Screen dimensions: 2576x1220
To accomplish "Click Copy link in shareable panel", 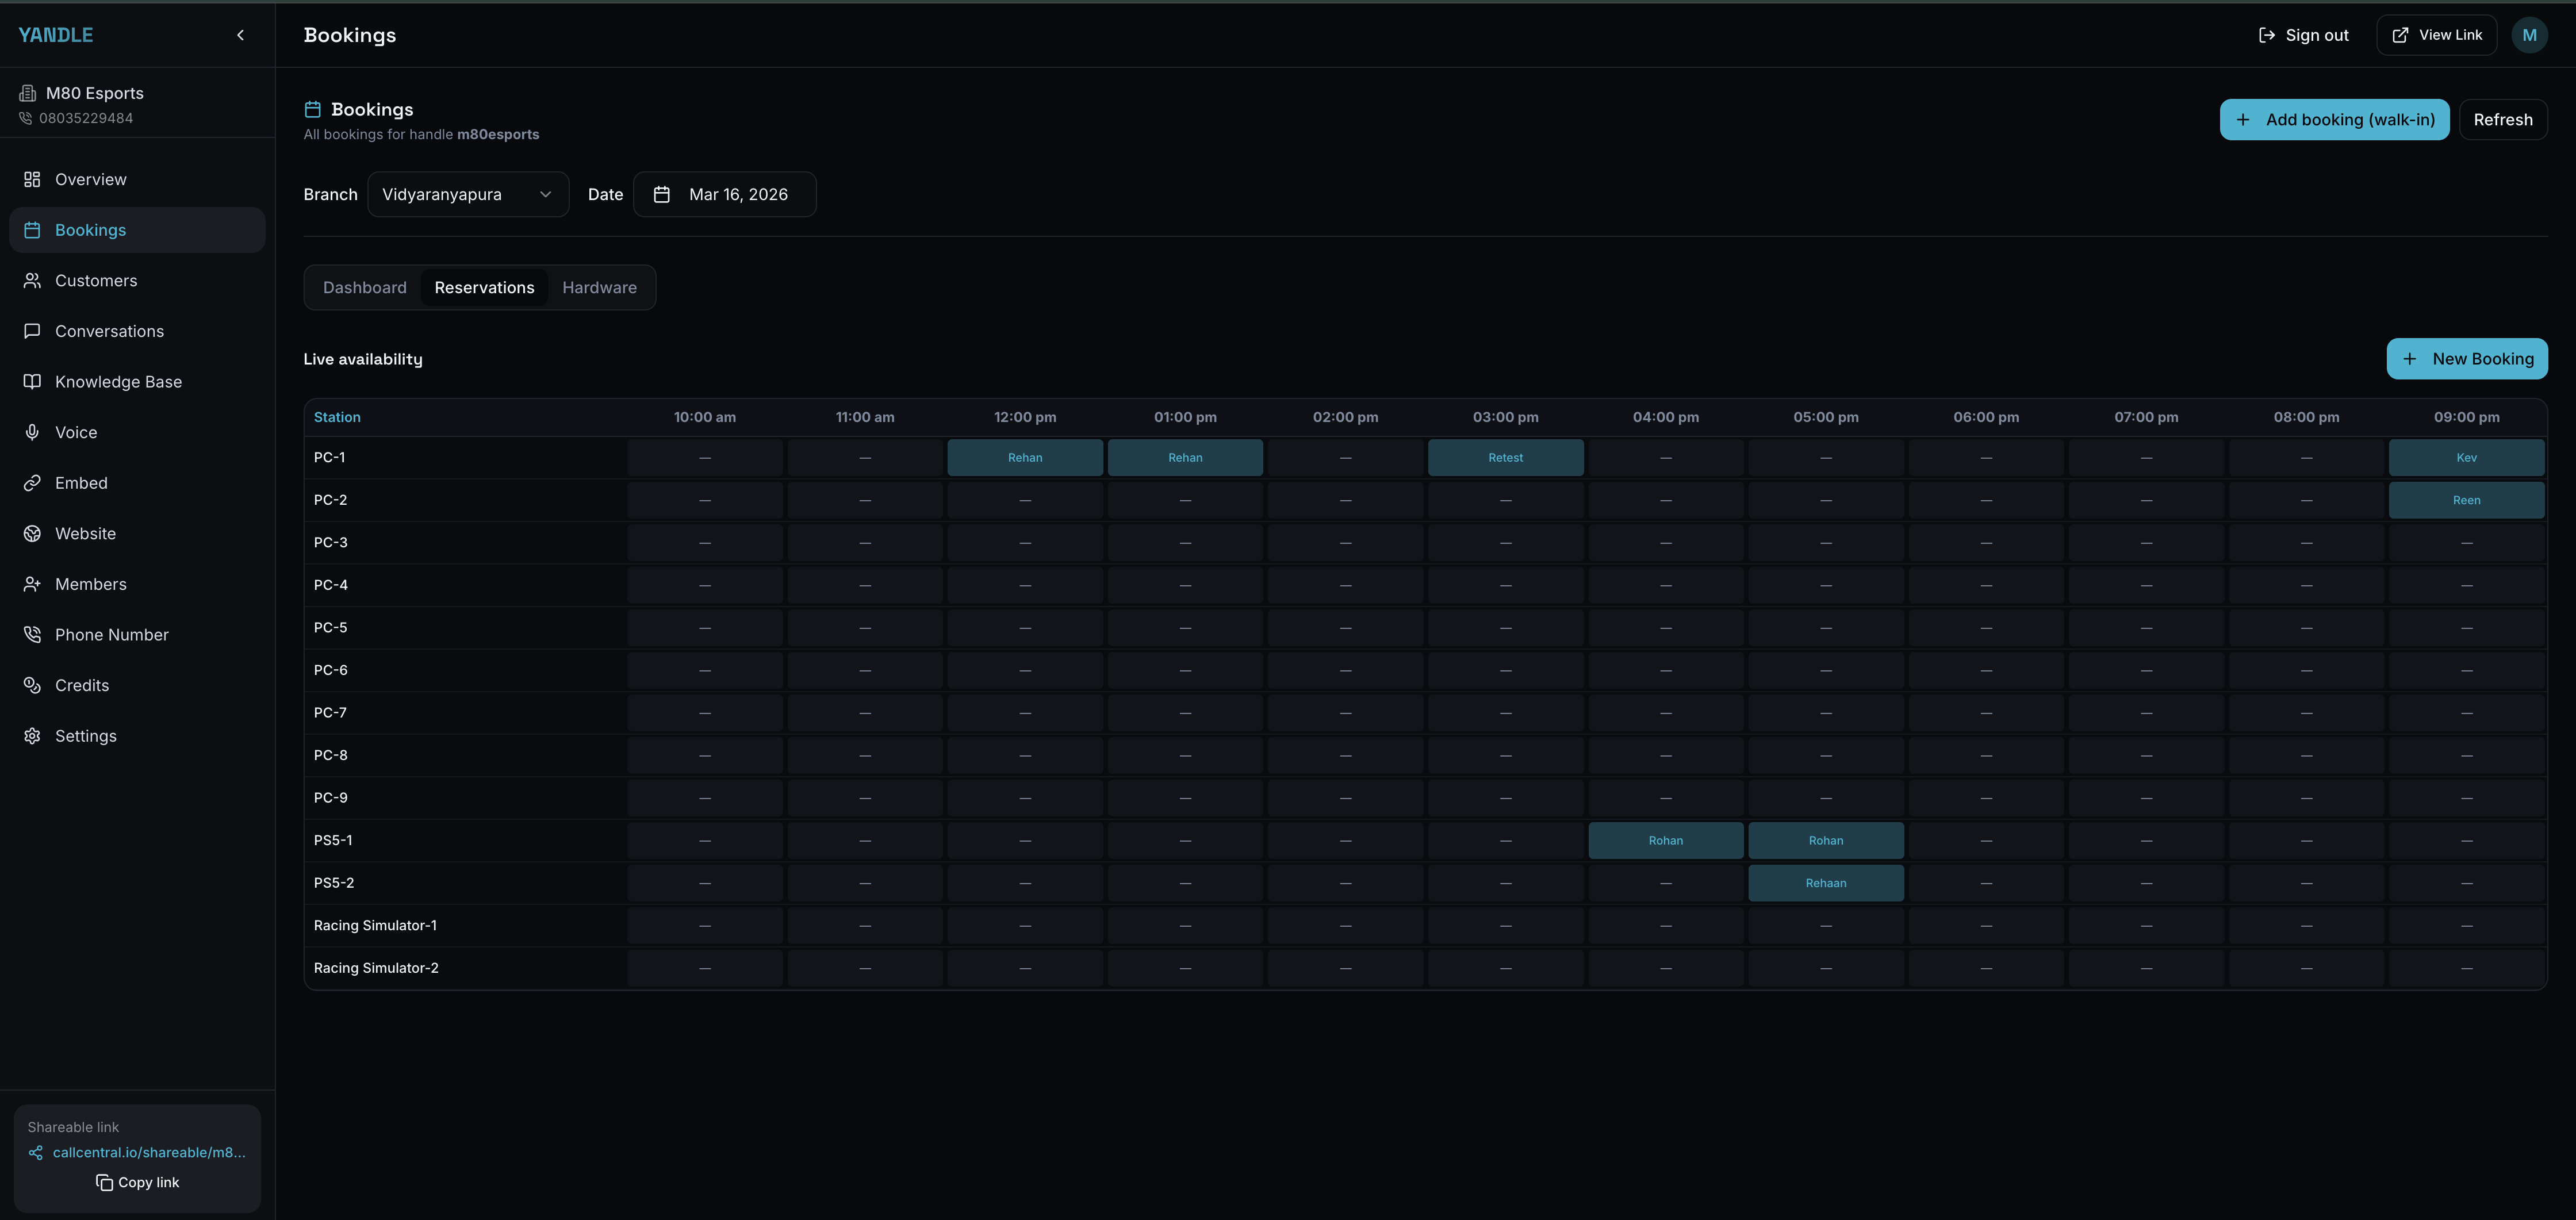I will 138,1182.
